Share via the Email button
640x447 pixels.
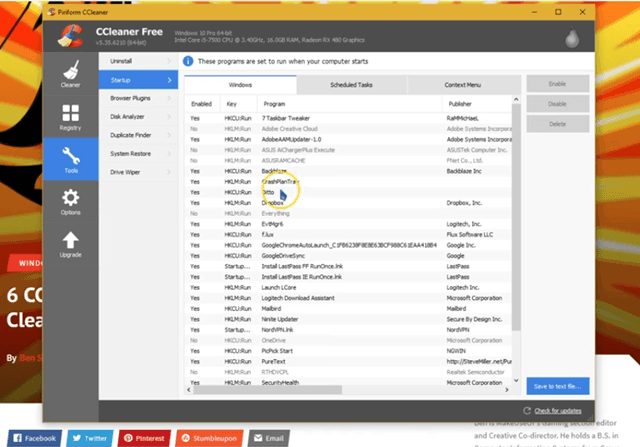269,438
